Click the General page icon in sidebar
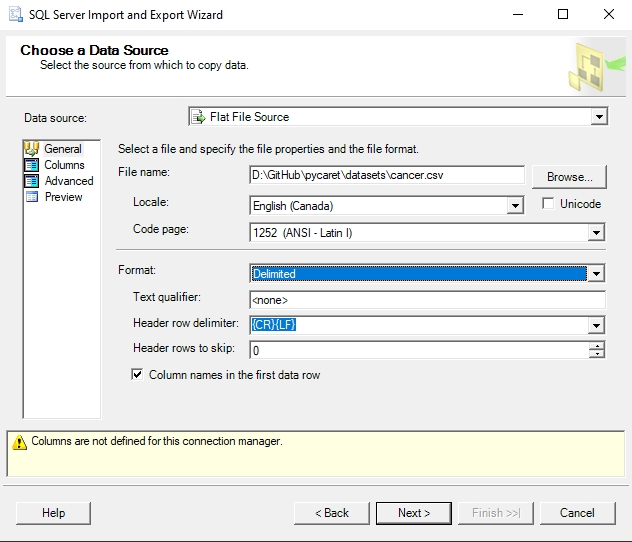 click(x=31, y=149)
